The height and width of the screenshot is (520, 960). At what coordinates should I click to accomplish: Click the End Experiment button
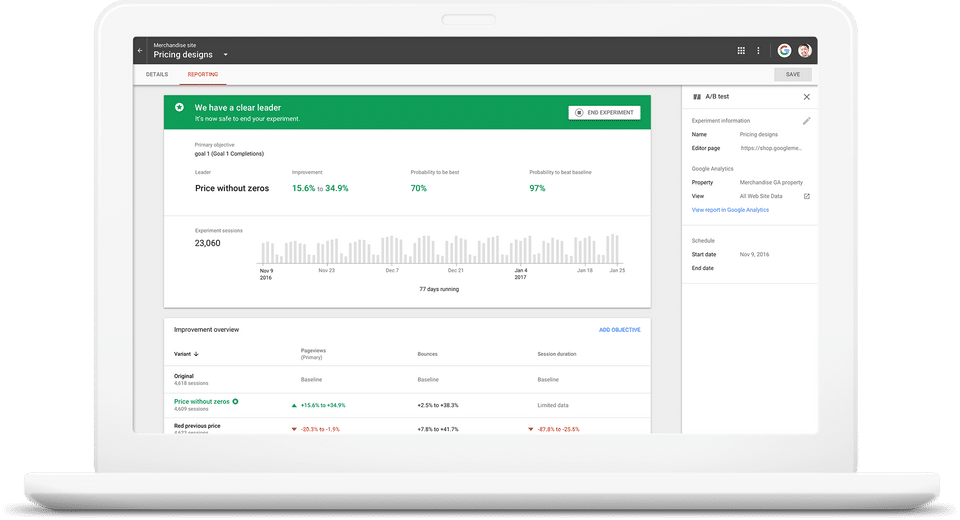click(x=604, y=113)
